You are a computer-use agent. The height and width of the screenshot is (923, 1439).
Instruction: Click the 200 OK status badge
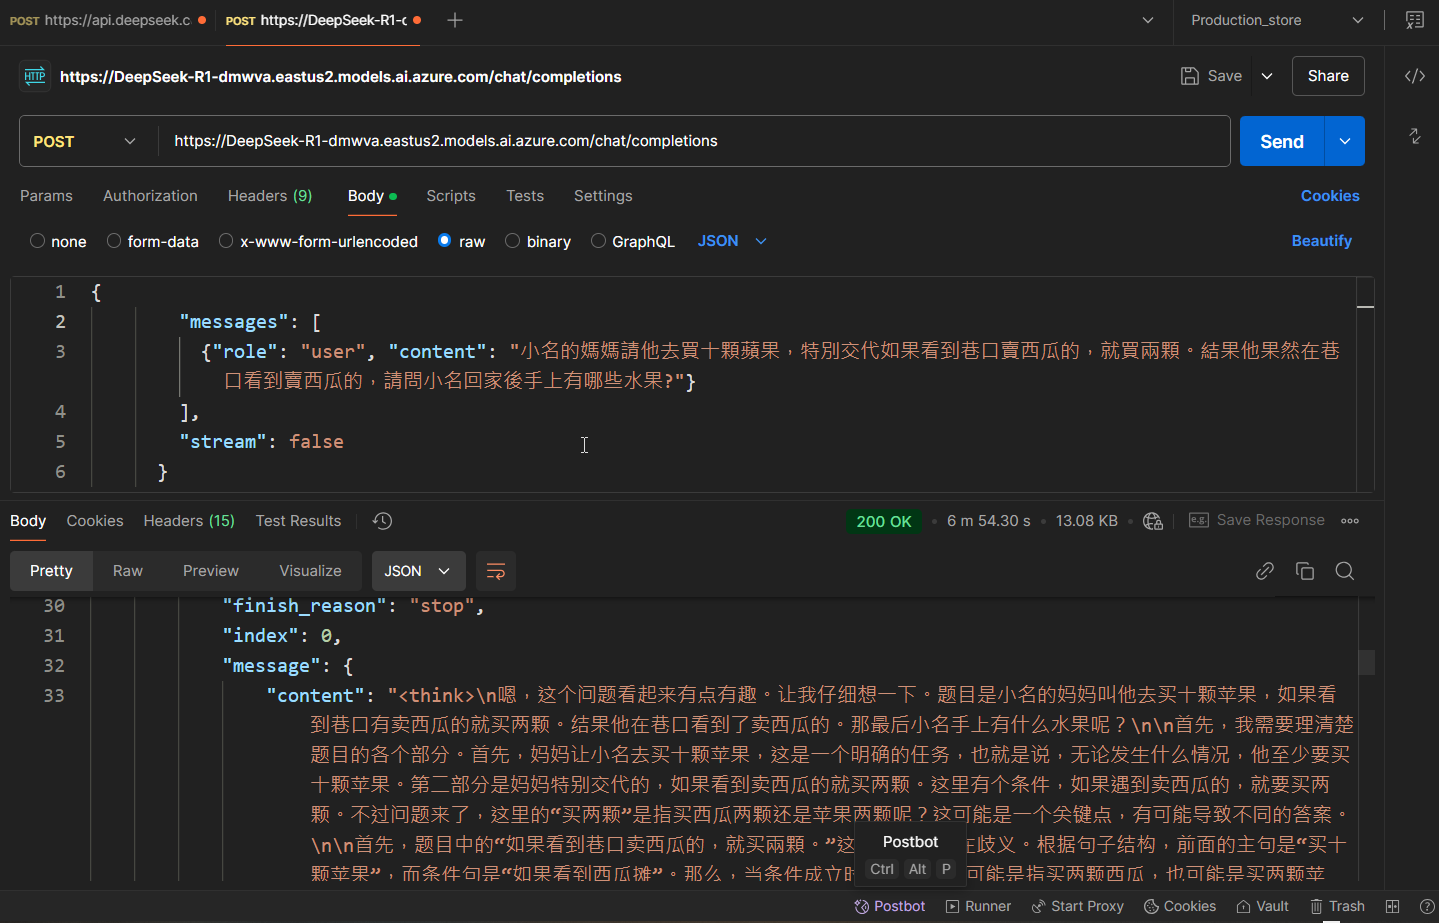(884, 521)
